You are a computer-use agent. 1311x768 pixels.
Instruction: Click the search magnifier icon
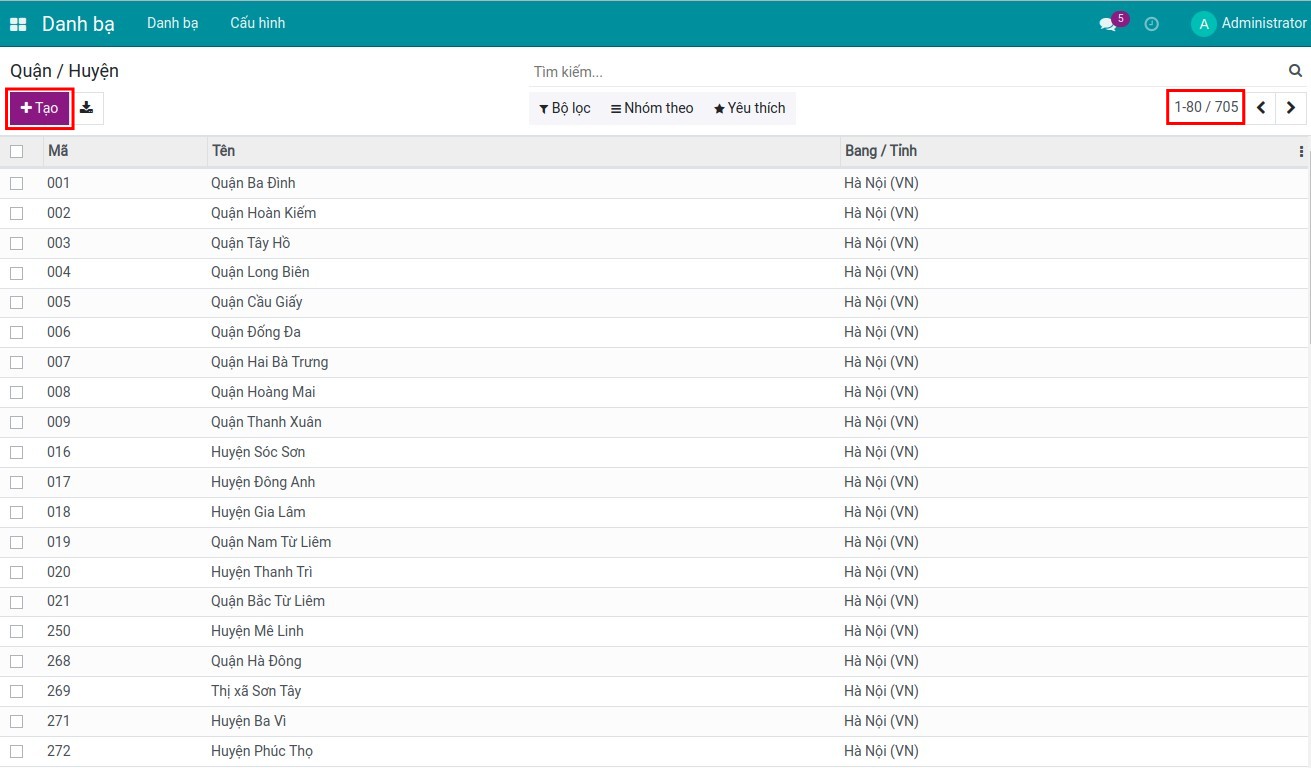point(1295,71)
